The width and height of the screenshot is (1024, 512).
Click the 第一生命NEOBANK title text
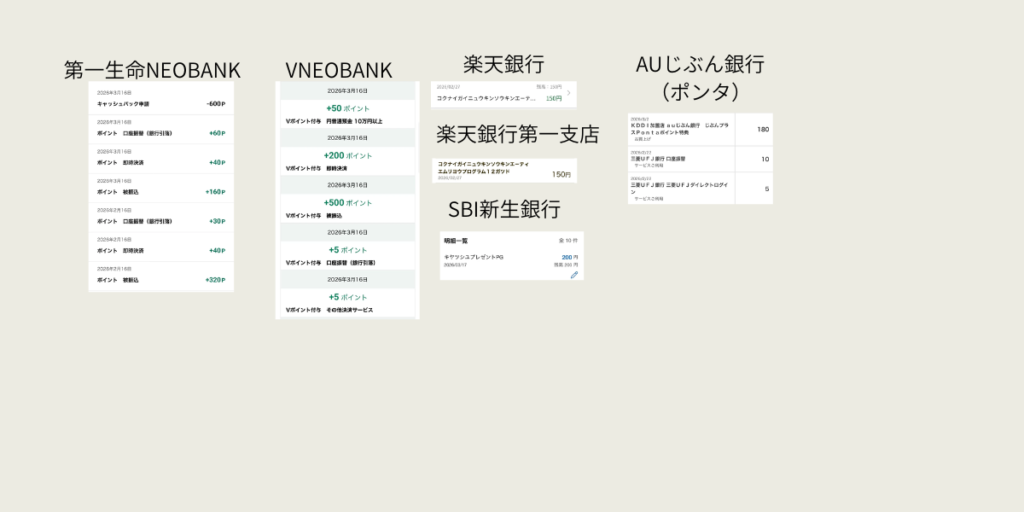[152, 70]
